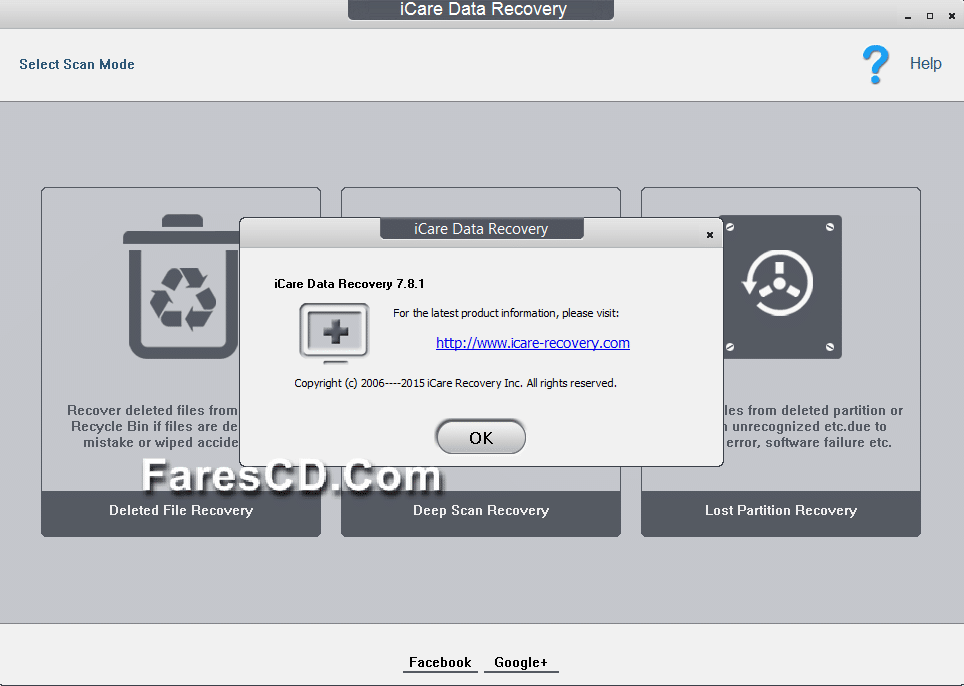Open the Google+ link
This screenshot has width=964, height=686.
click(x=521, y=663)
